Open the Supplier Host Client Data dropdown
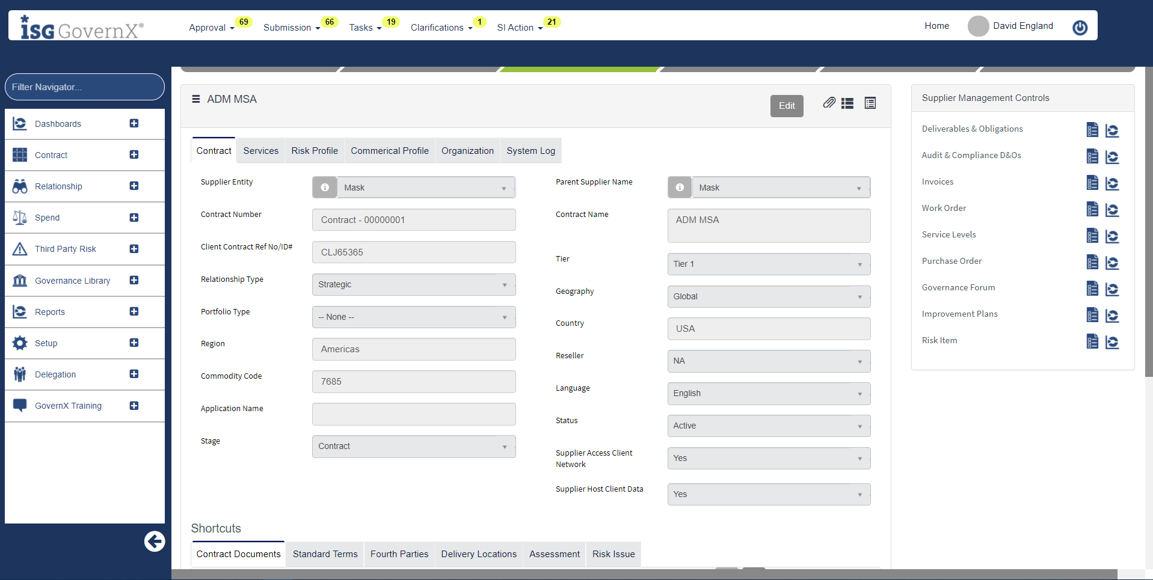 [x=768, y=494]
